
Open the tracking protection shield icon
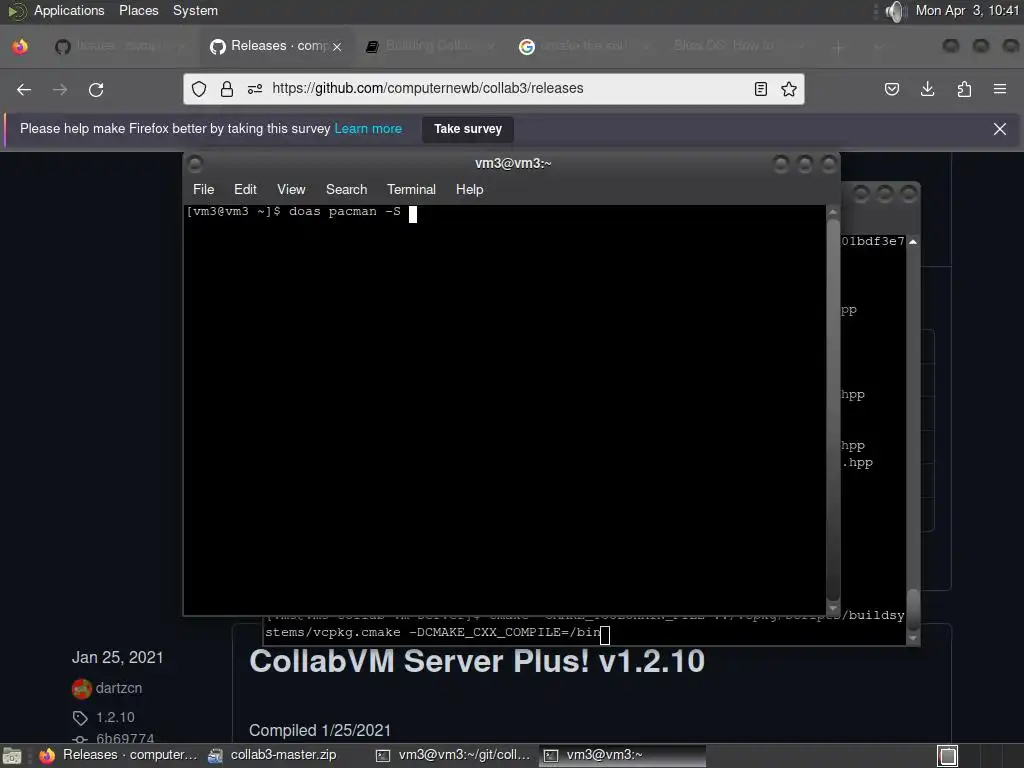click(199, 89)
